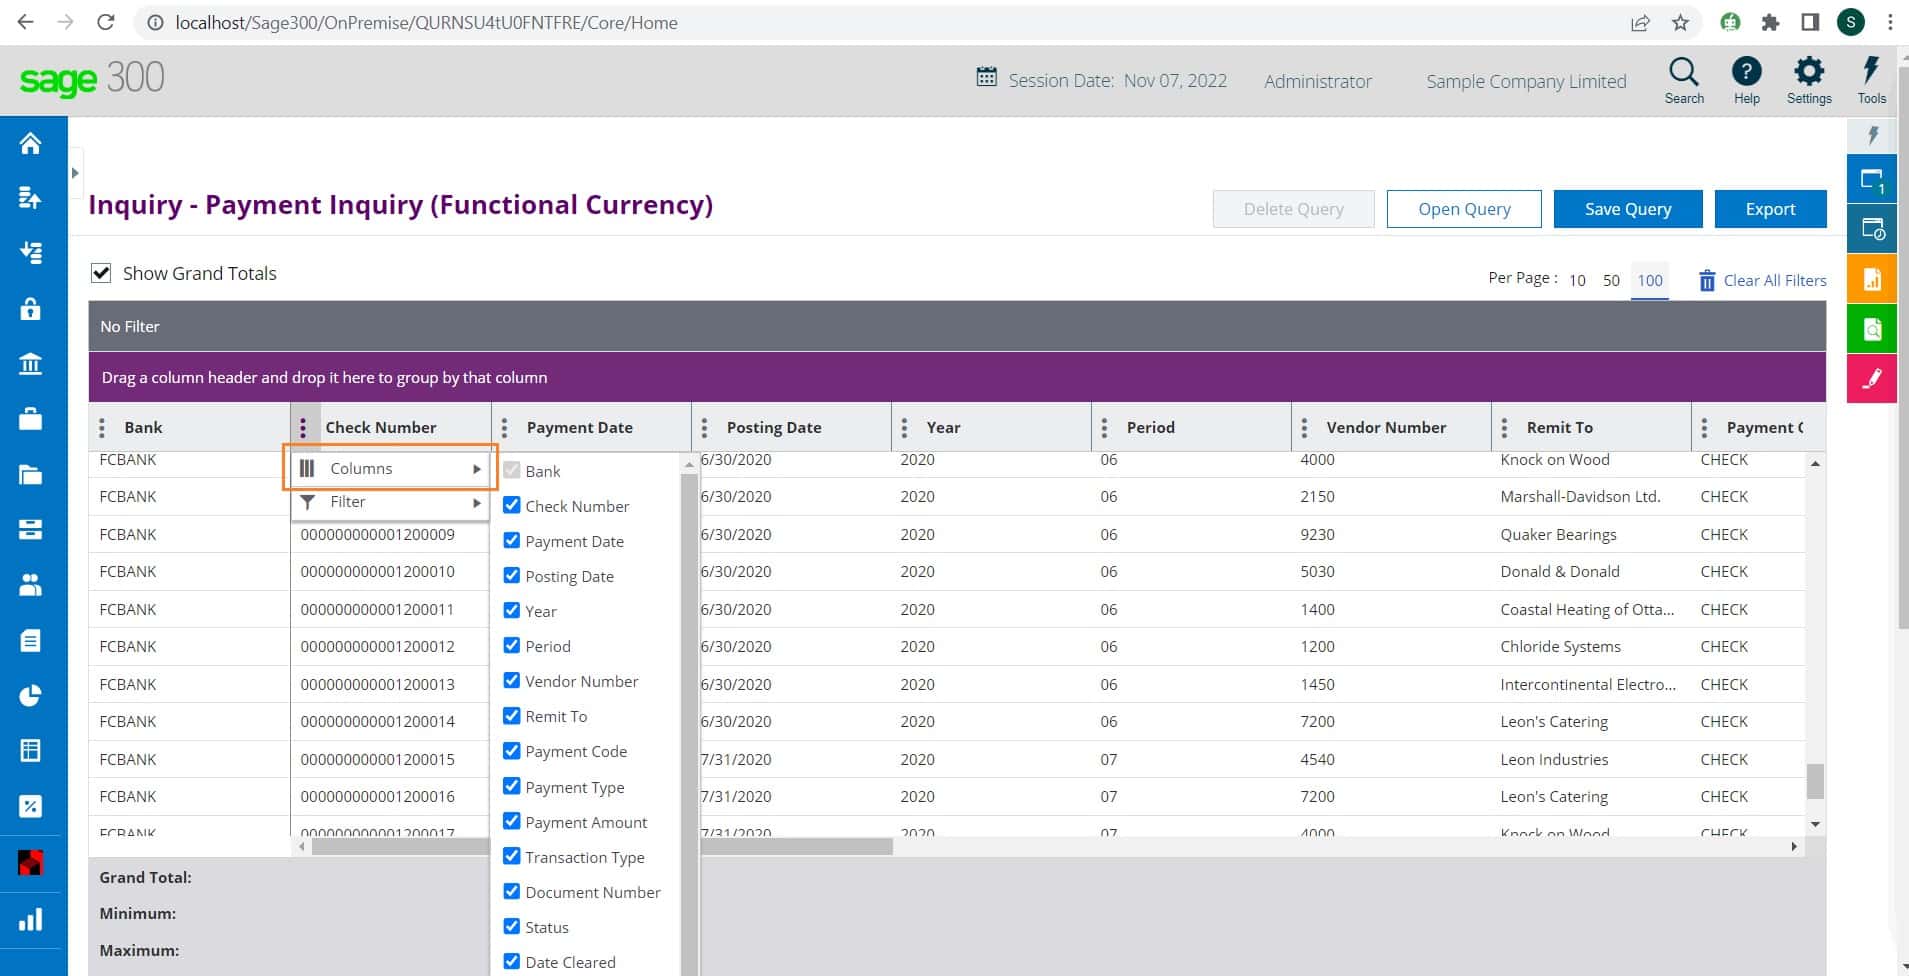Image resolution: width=1909 pixels, height=976 pixels.
Task: Open Help question mark icon
Action: click(1746, 72)
